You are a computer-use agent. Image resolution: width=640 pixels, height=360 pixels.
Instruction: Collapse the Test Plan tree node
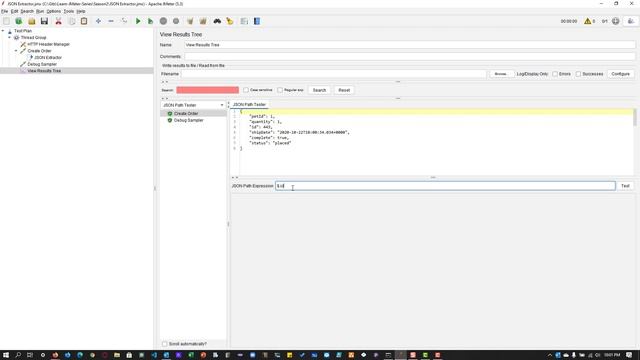(3, 31)
